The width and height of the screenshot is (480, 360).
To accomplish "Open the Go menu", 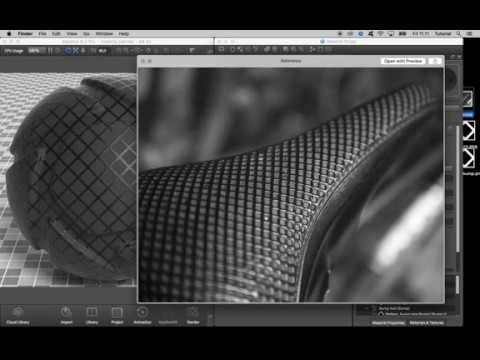I will [x=86, y=34].
